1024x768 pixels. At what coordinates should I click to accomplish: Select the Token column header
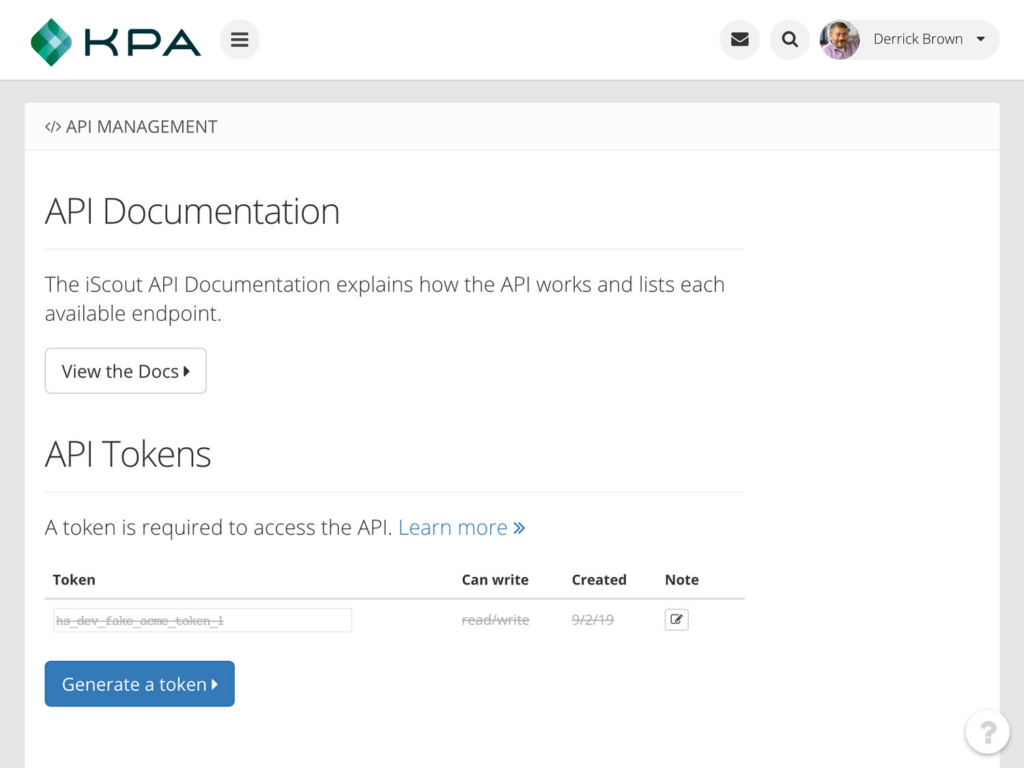[x=74, y=580]
